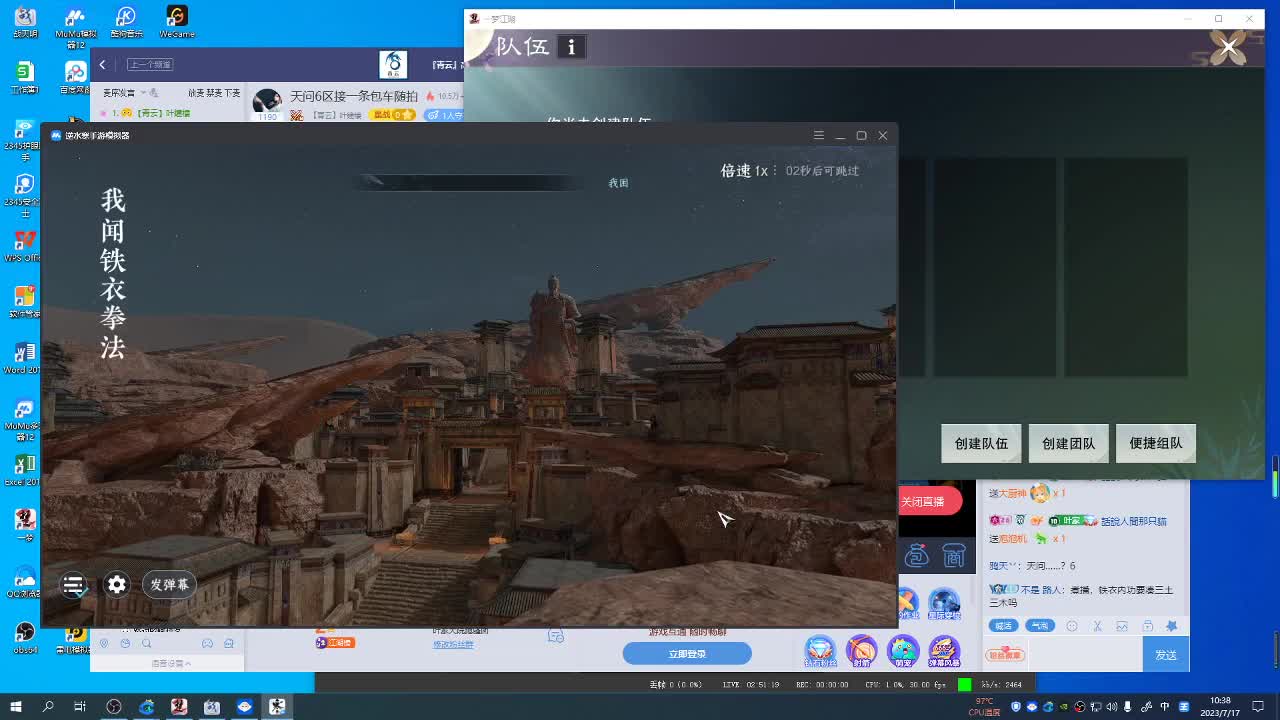Image resolution: width=1280 pixels, height=720 pixels.
Task: Open MuMu模拟器12 desktop shortcut at top
Action: (x=76, y=27)
